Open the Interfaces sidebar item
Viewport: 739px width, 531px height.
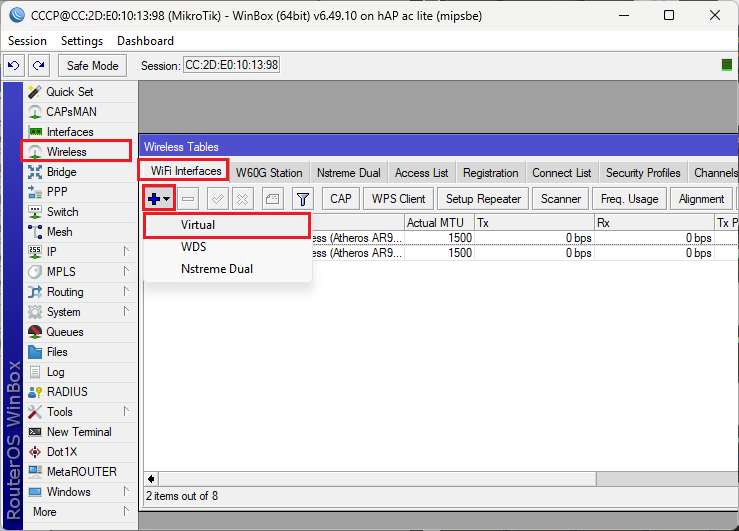(x=80, y=132)
